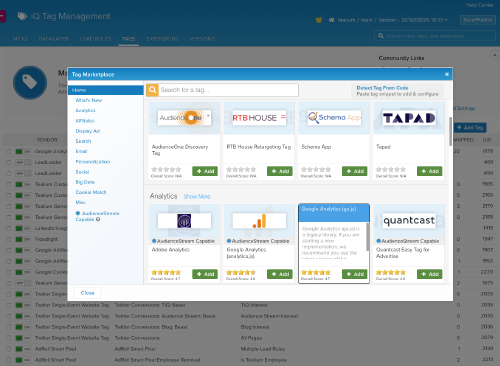The width and height of the screenshot is (500, 366).
Task: Collapse the Community Links panel arrow
Action: (x=494, y=55)
